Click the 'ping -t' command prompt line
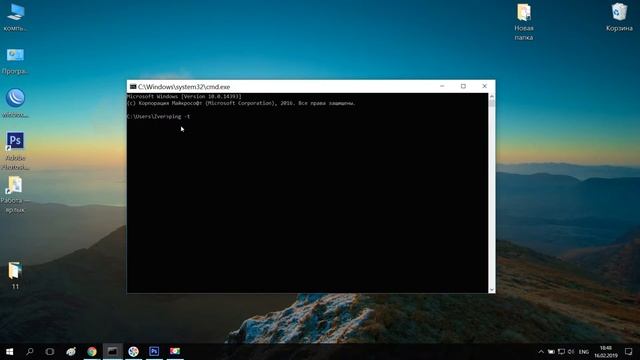This screenshot has width=640, height=360. coord(158,116)
